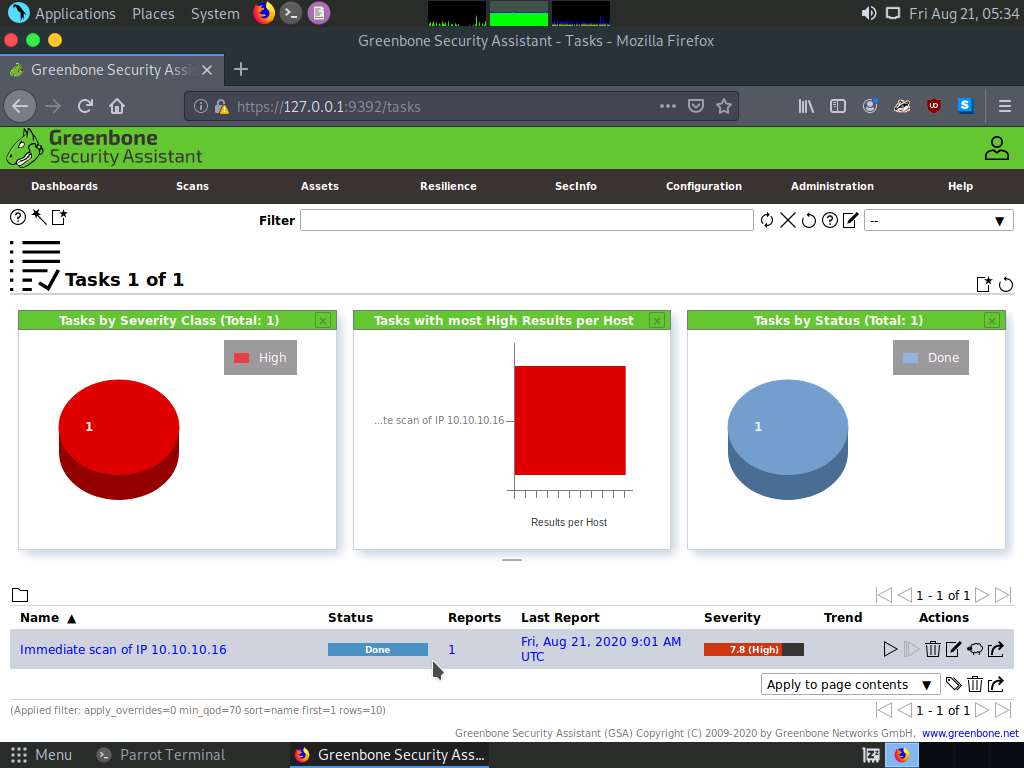Close Tasks by Severity Class chart

point(323,320)
